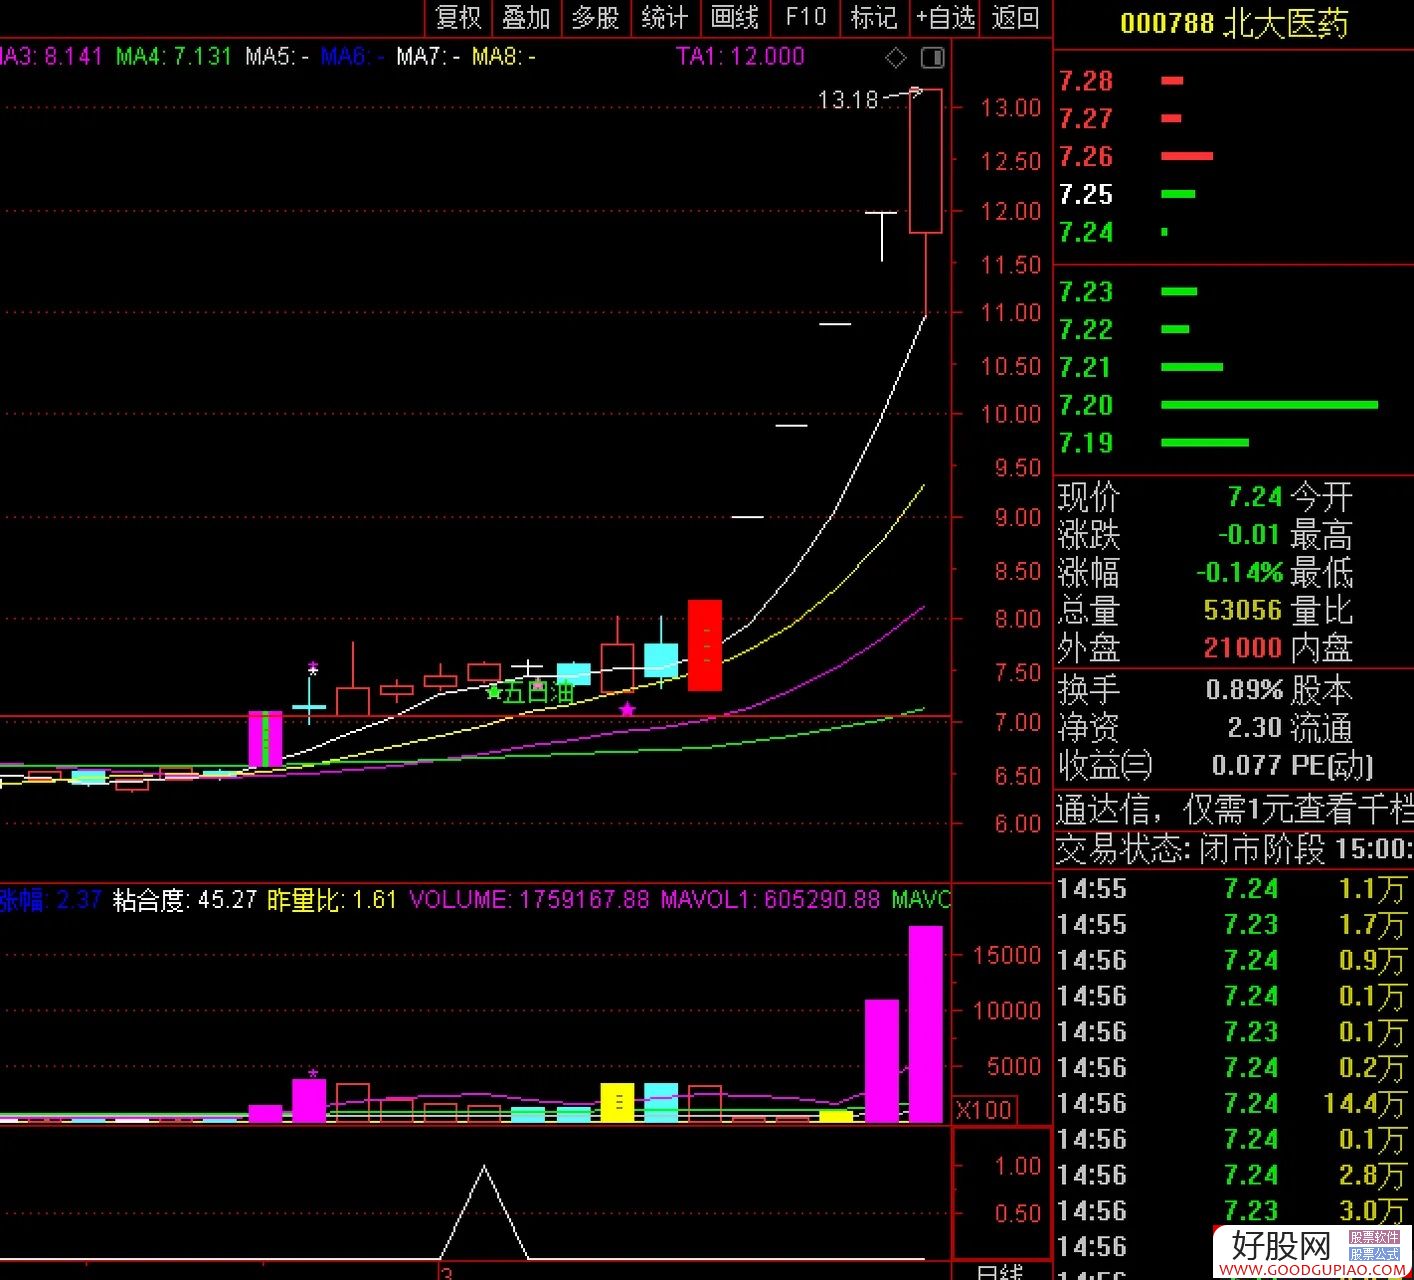Click the 总量 value 53056
The height and width of the screenshot is (1280, 1414).
tap(1243, 611)
